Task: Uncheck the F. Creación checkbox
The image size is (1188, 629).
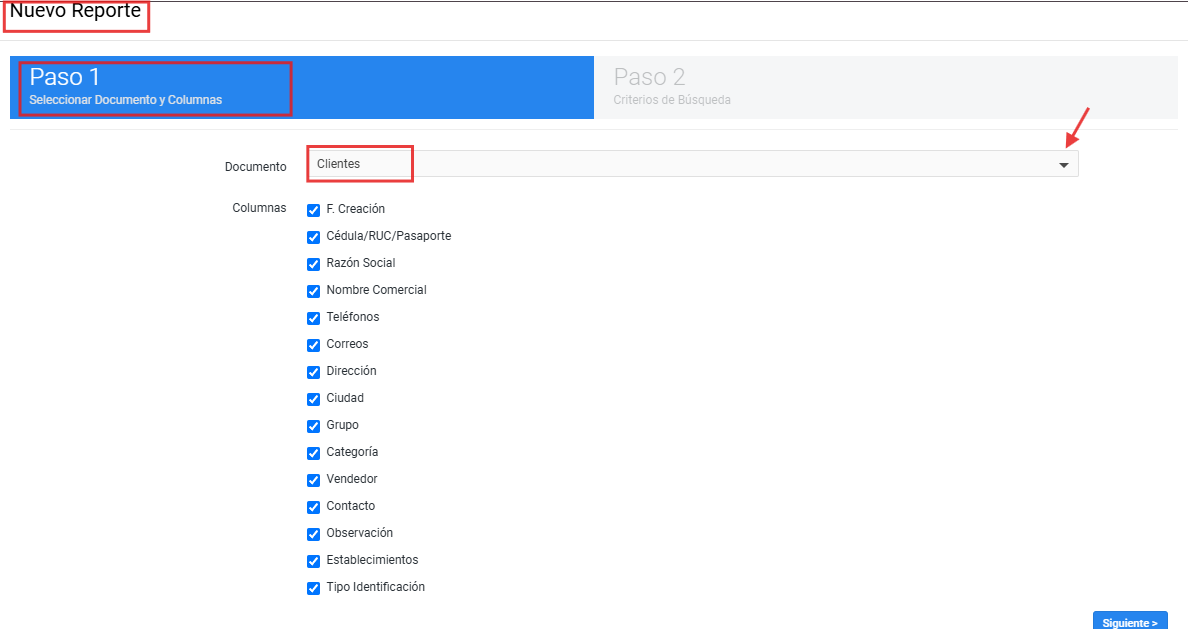Action: point(313,210)
